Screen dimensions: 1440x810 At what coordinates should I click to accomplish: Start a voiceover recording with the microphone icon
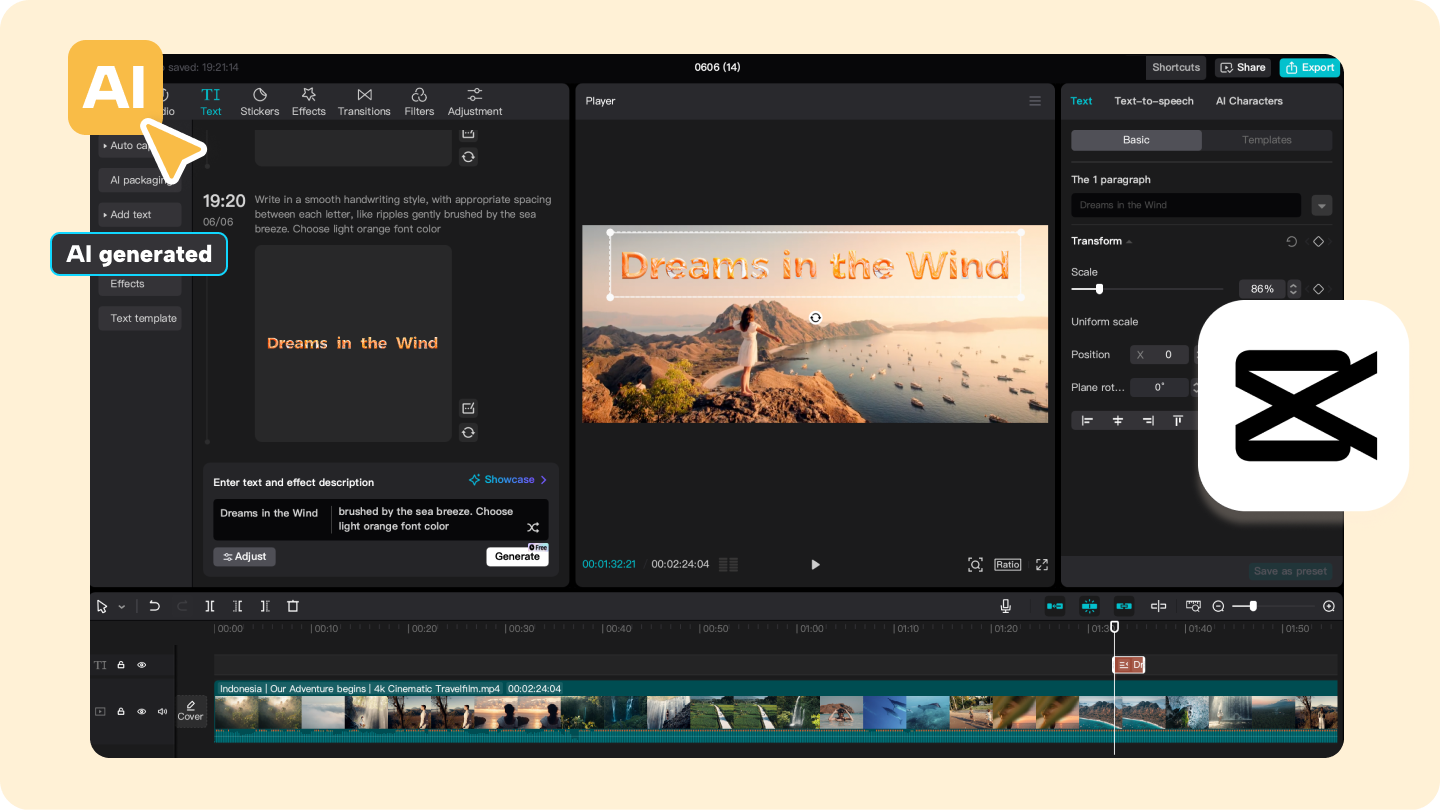point(1005,605)
